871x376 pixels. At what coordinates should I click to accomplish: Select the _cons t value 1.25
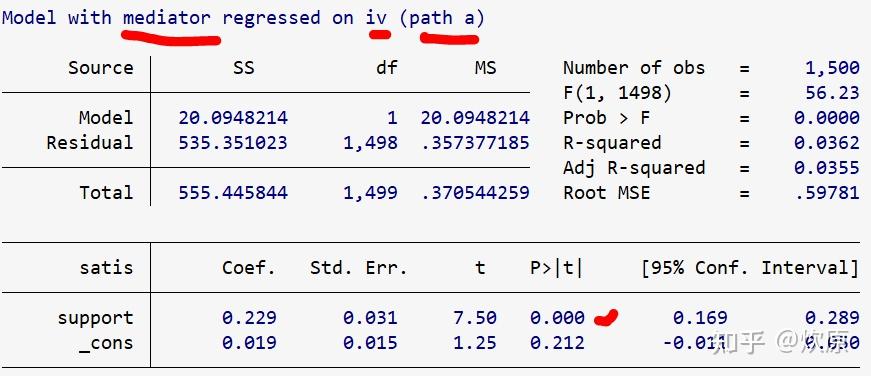coord(474,343)
